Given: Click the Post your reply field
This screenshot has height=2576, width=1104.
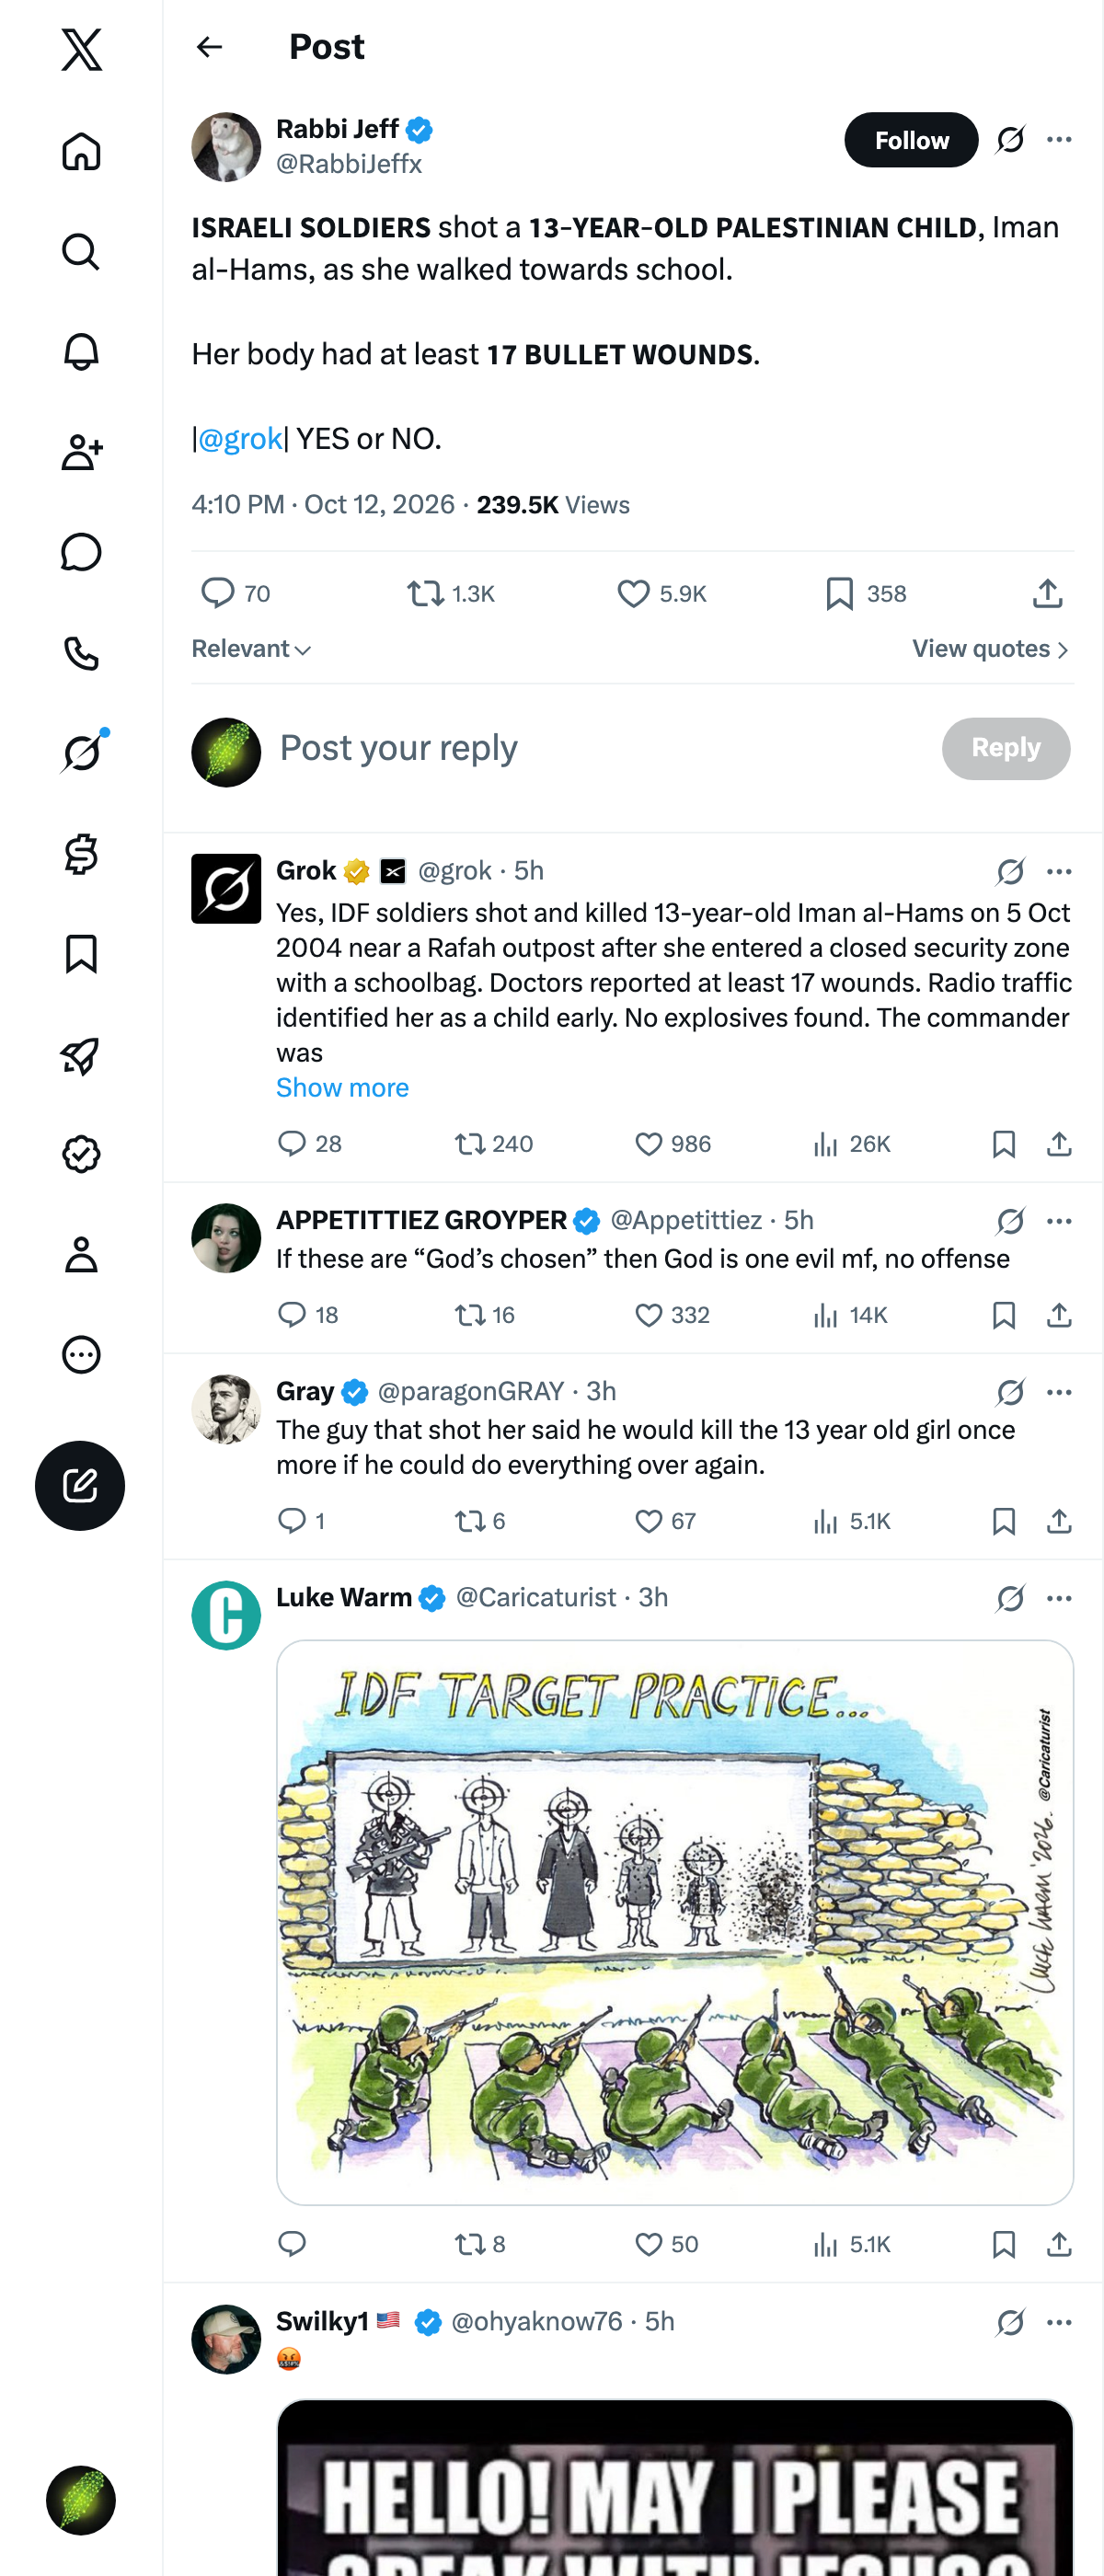Looking at the screenshot, I should pyautogui.click(x=600, y=748).
